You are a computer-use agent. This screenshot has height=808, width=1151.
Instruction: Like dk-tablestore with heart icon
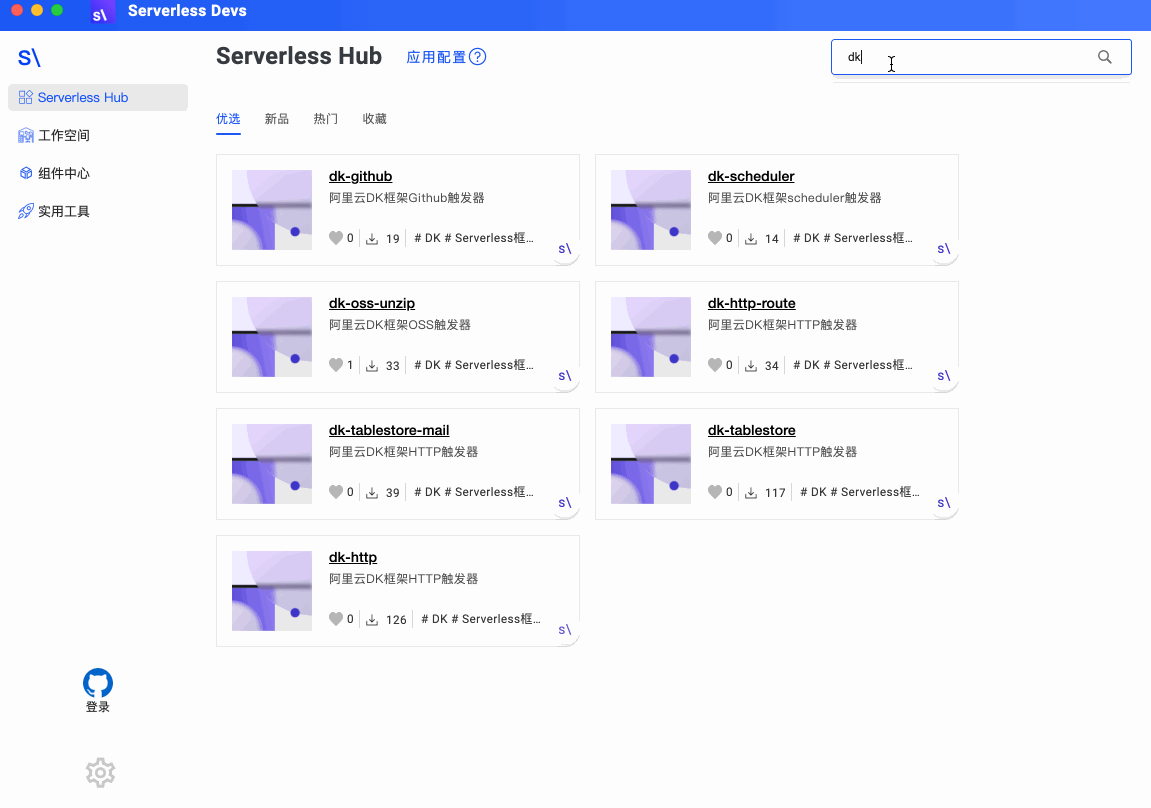pos(714,492)
